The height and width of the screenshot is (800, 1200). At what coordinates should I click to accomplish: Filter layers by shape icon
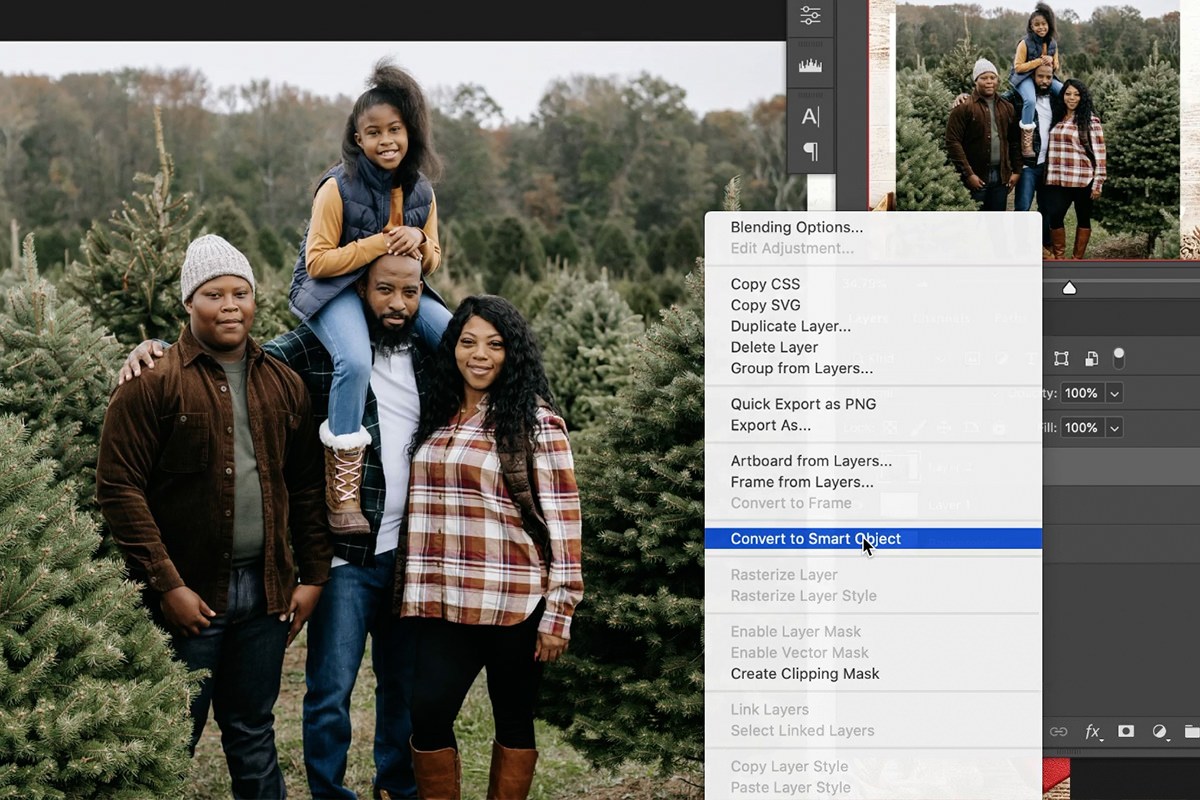(x=1062, y=358)
